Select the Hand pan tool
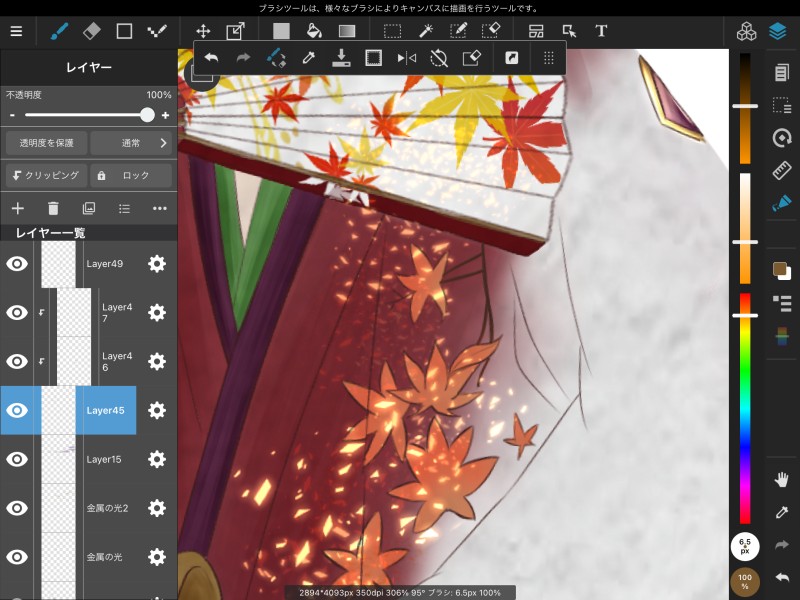The width and height of the screenshot is (800, 600). coord(781,480)
